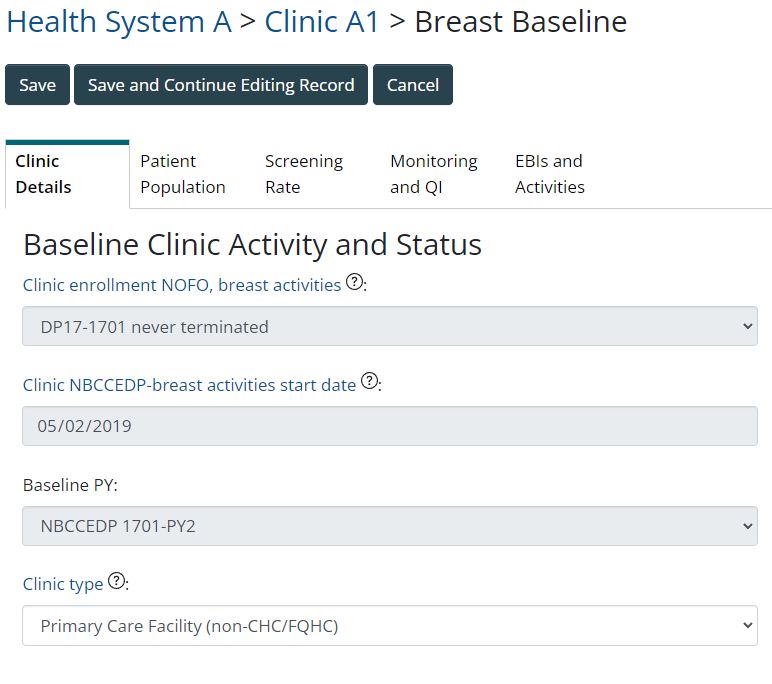Click the Clinic enrollment NOFO label link
This screenshot has height=684, width=772.
pyautogui.click(x=182, y=285)
